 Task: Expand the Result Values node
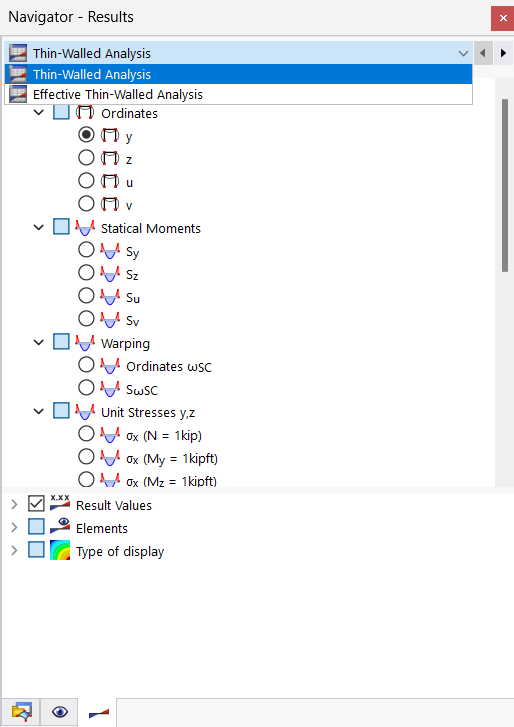pos(14,504)
